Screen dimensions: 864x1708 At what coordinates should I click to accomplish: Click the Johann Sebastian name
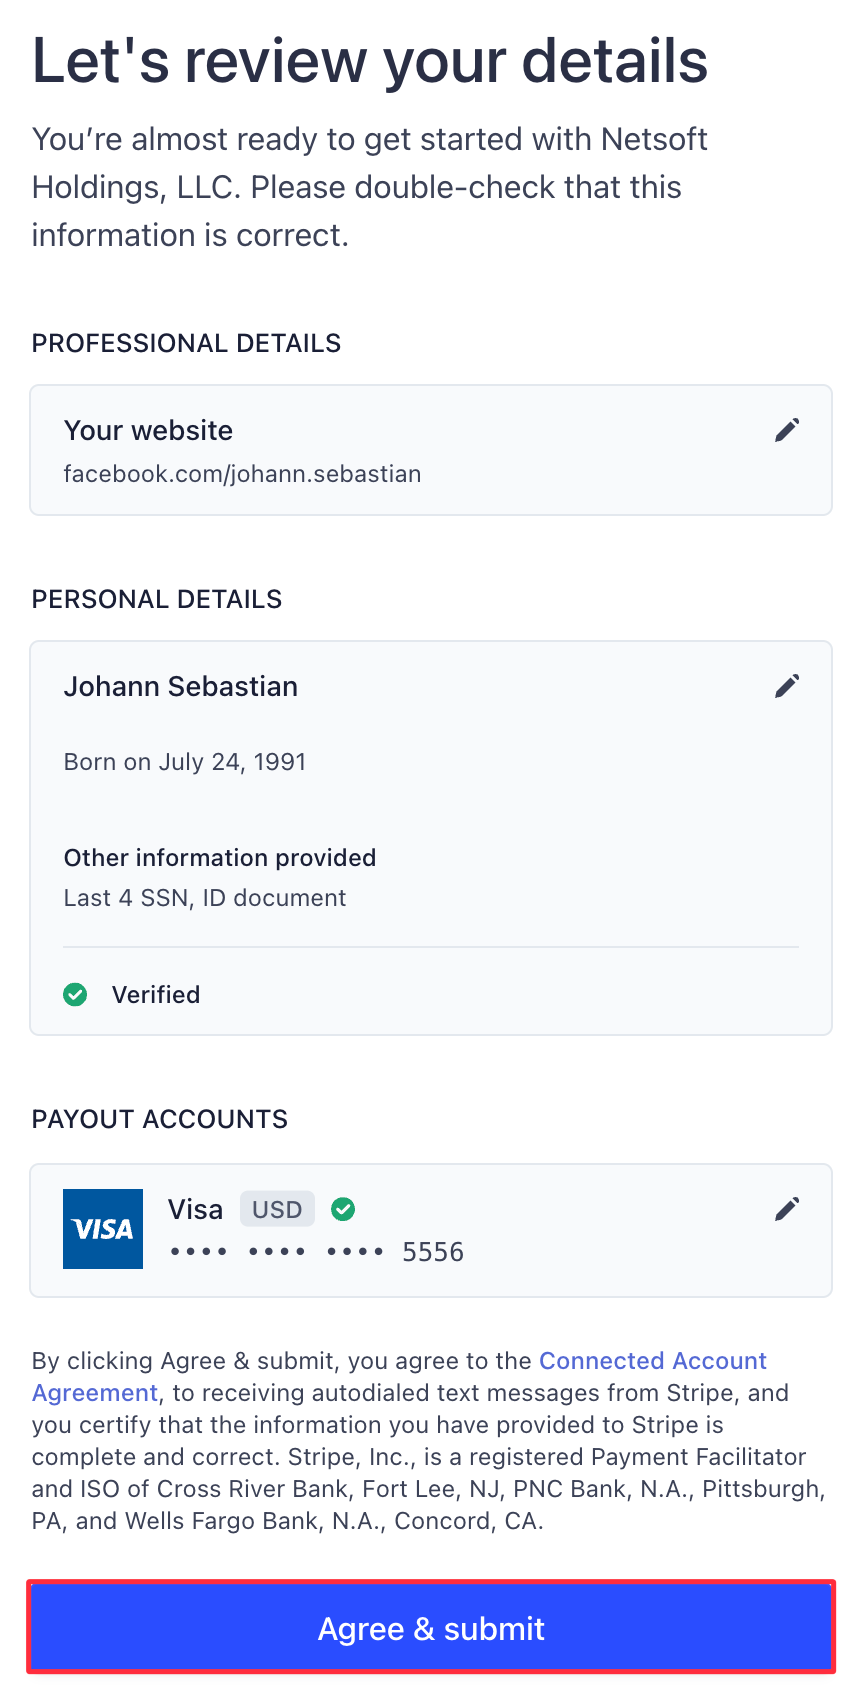[181, 687]
